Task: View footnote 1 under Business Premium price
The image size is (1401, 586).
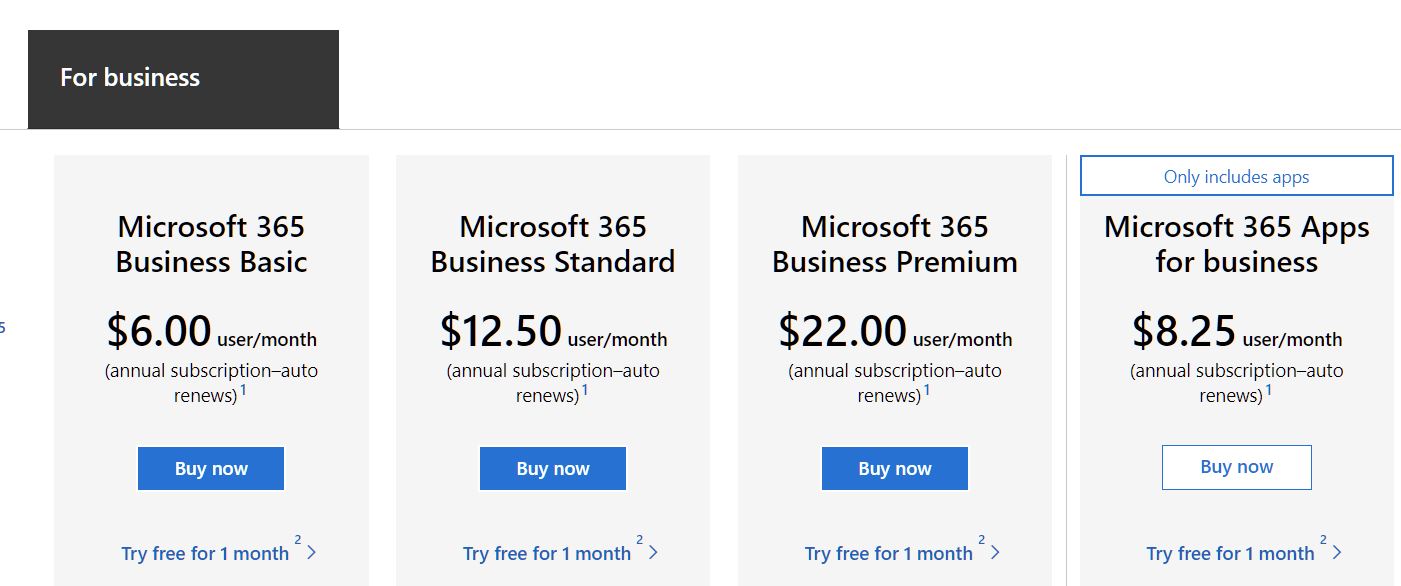Action: point(927,390)
